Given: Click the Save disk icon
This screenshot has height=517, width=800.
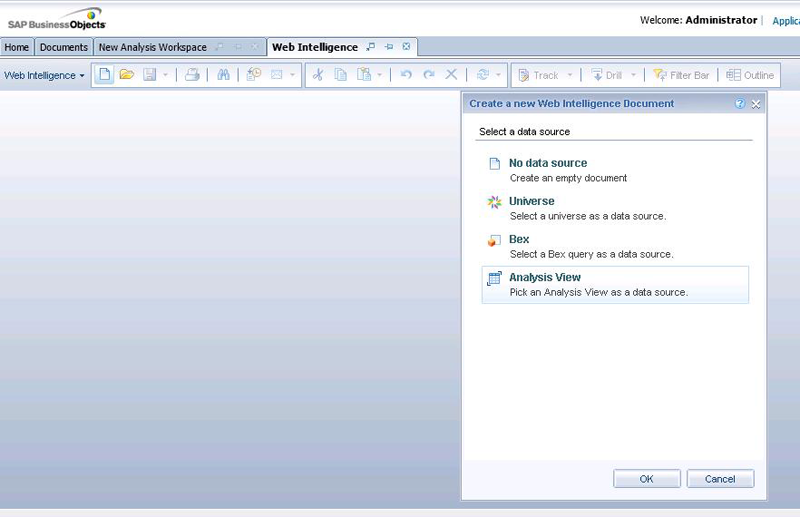Looking at the screenshot, I should pos(149,75).
